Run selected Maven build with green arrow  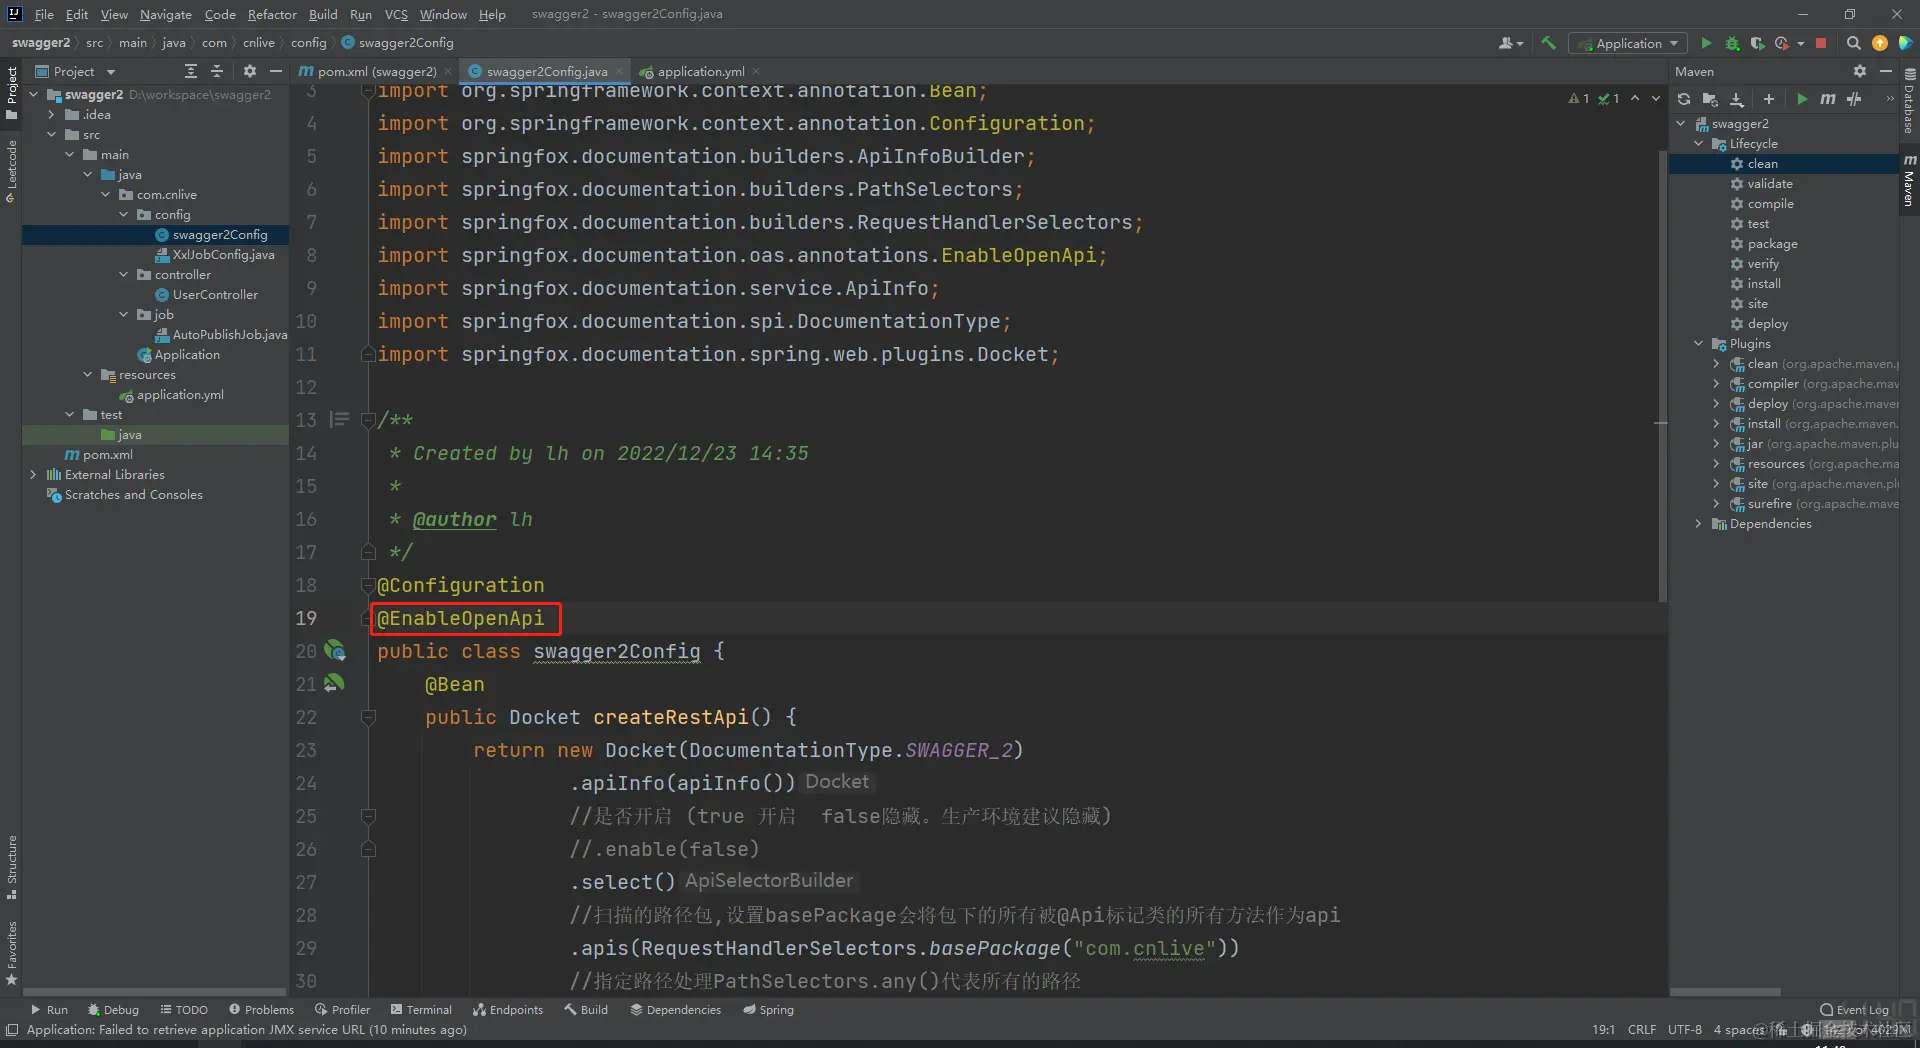(1802, 99)
